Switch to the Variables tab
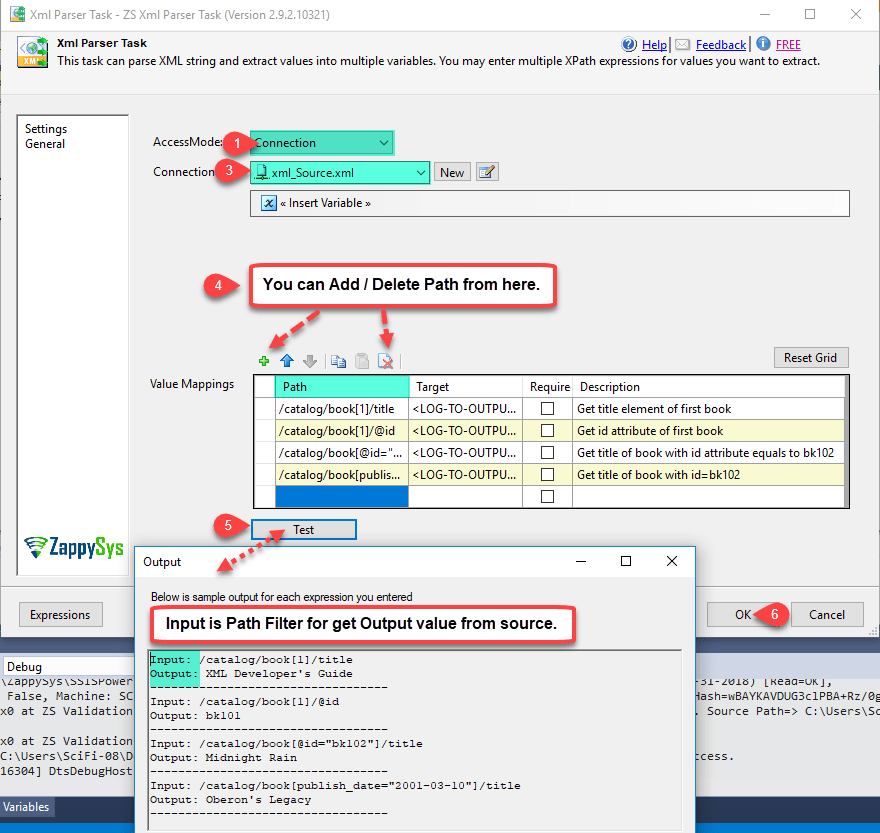 (27, 807)
